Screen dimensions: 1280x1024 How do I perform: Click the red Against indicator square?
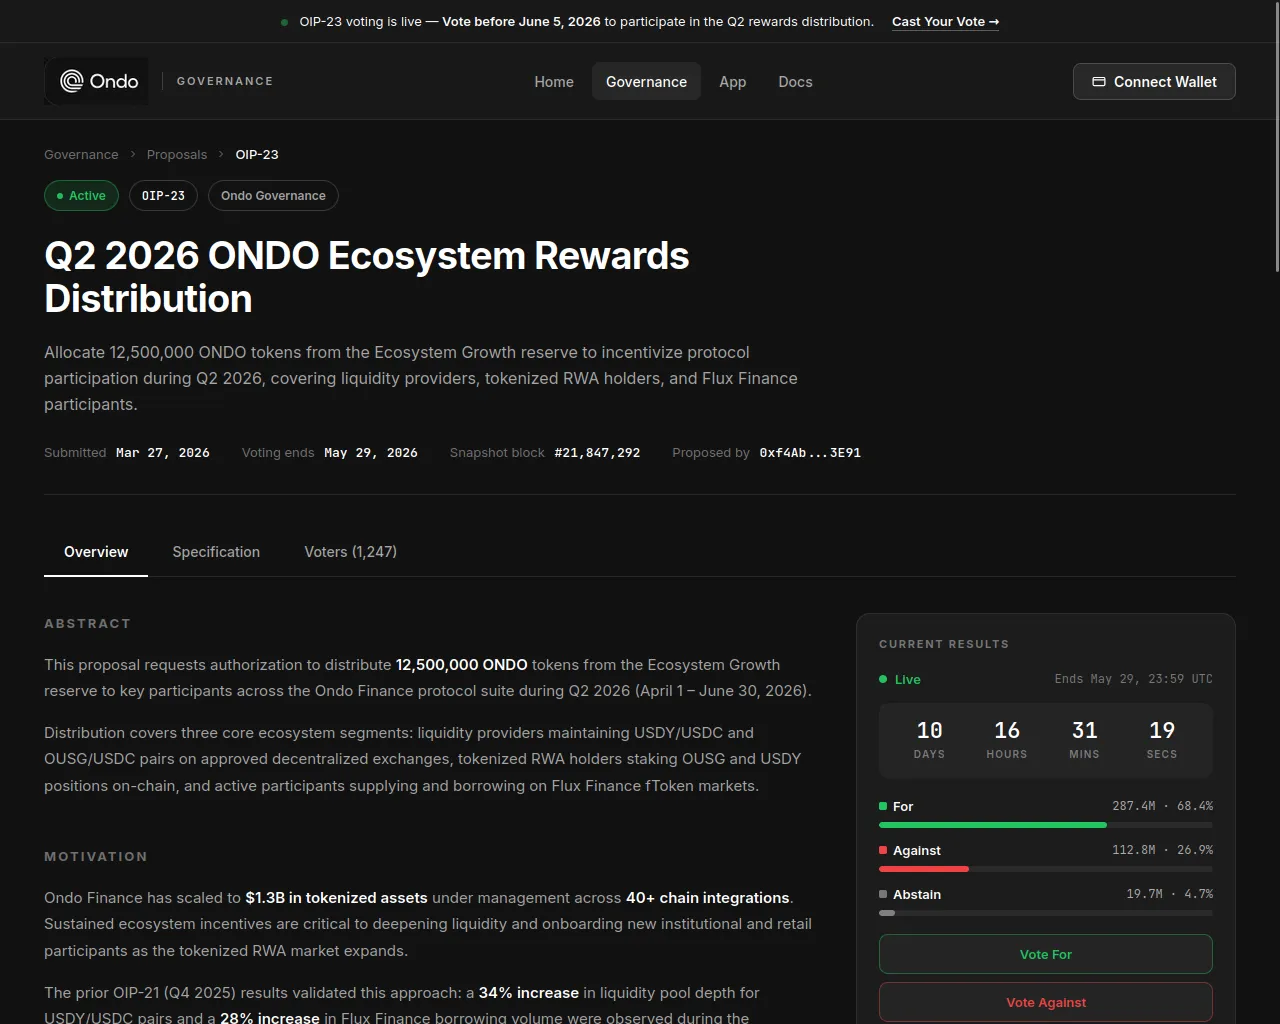pyautogui.click(x=883, y=850)
